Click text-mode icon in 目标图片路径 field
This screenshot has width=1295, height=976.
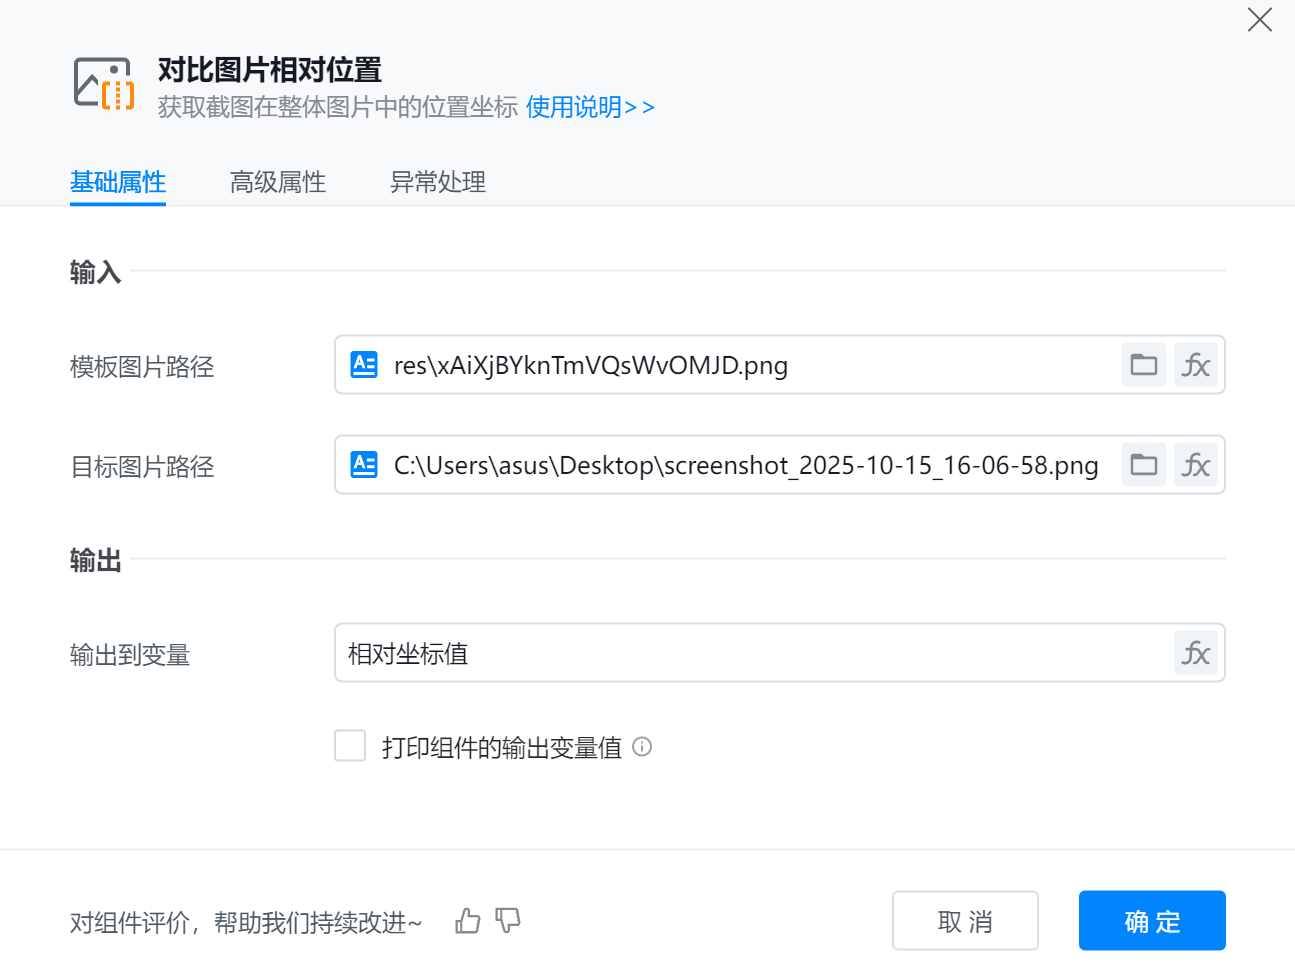[x=364, y=465]
